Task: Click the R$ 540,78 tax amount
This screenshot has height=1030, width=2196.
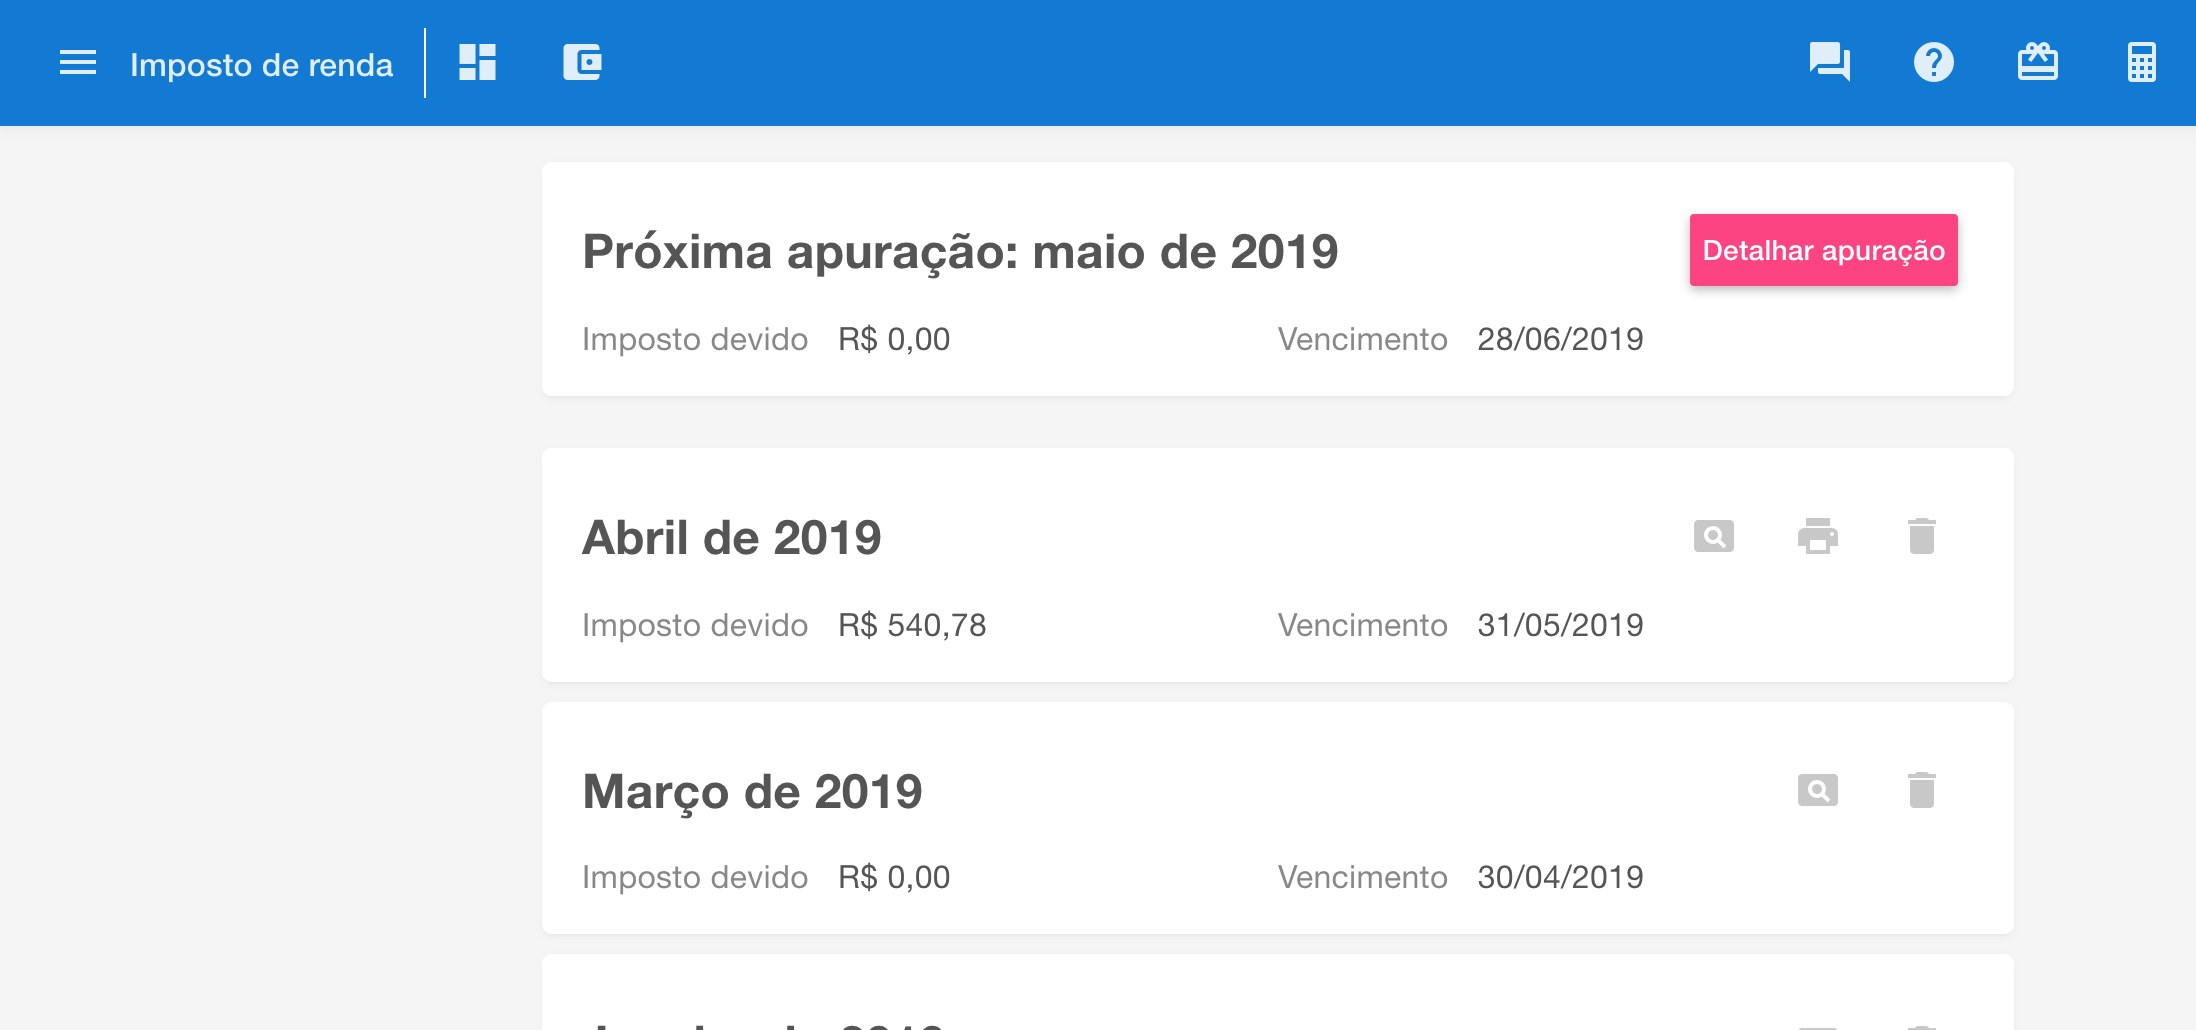Action: point(912,626)
